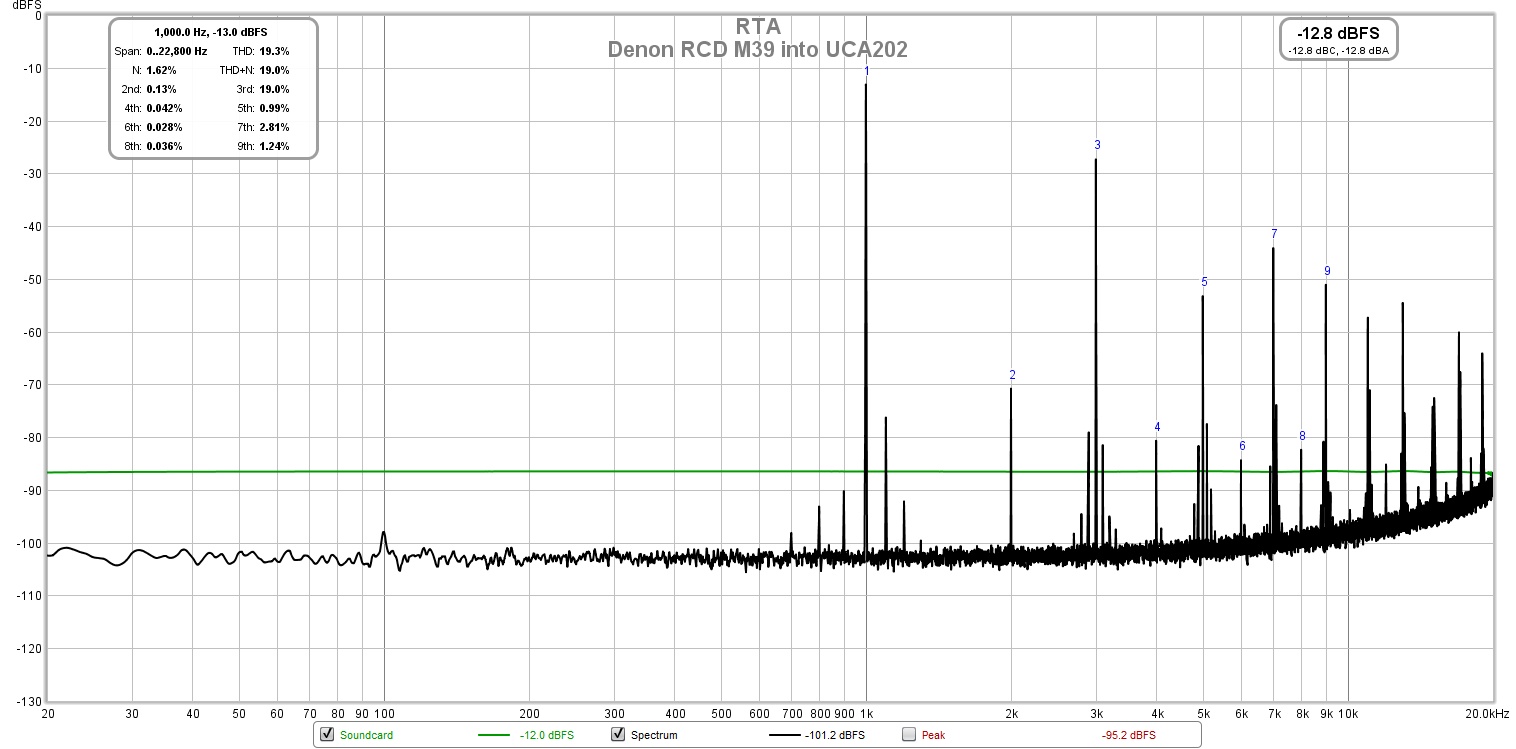Viewport: 1516px width, 749px height.
Task: Enable the Peak trace checkbox
Action: (908, 735)
